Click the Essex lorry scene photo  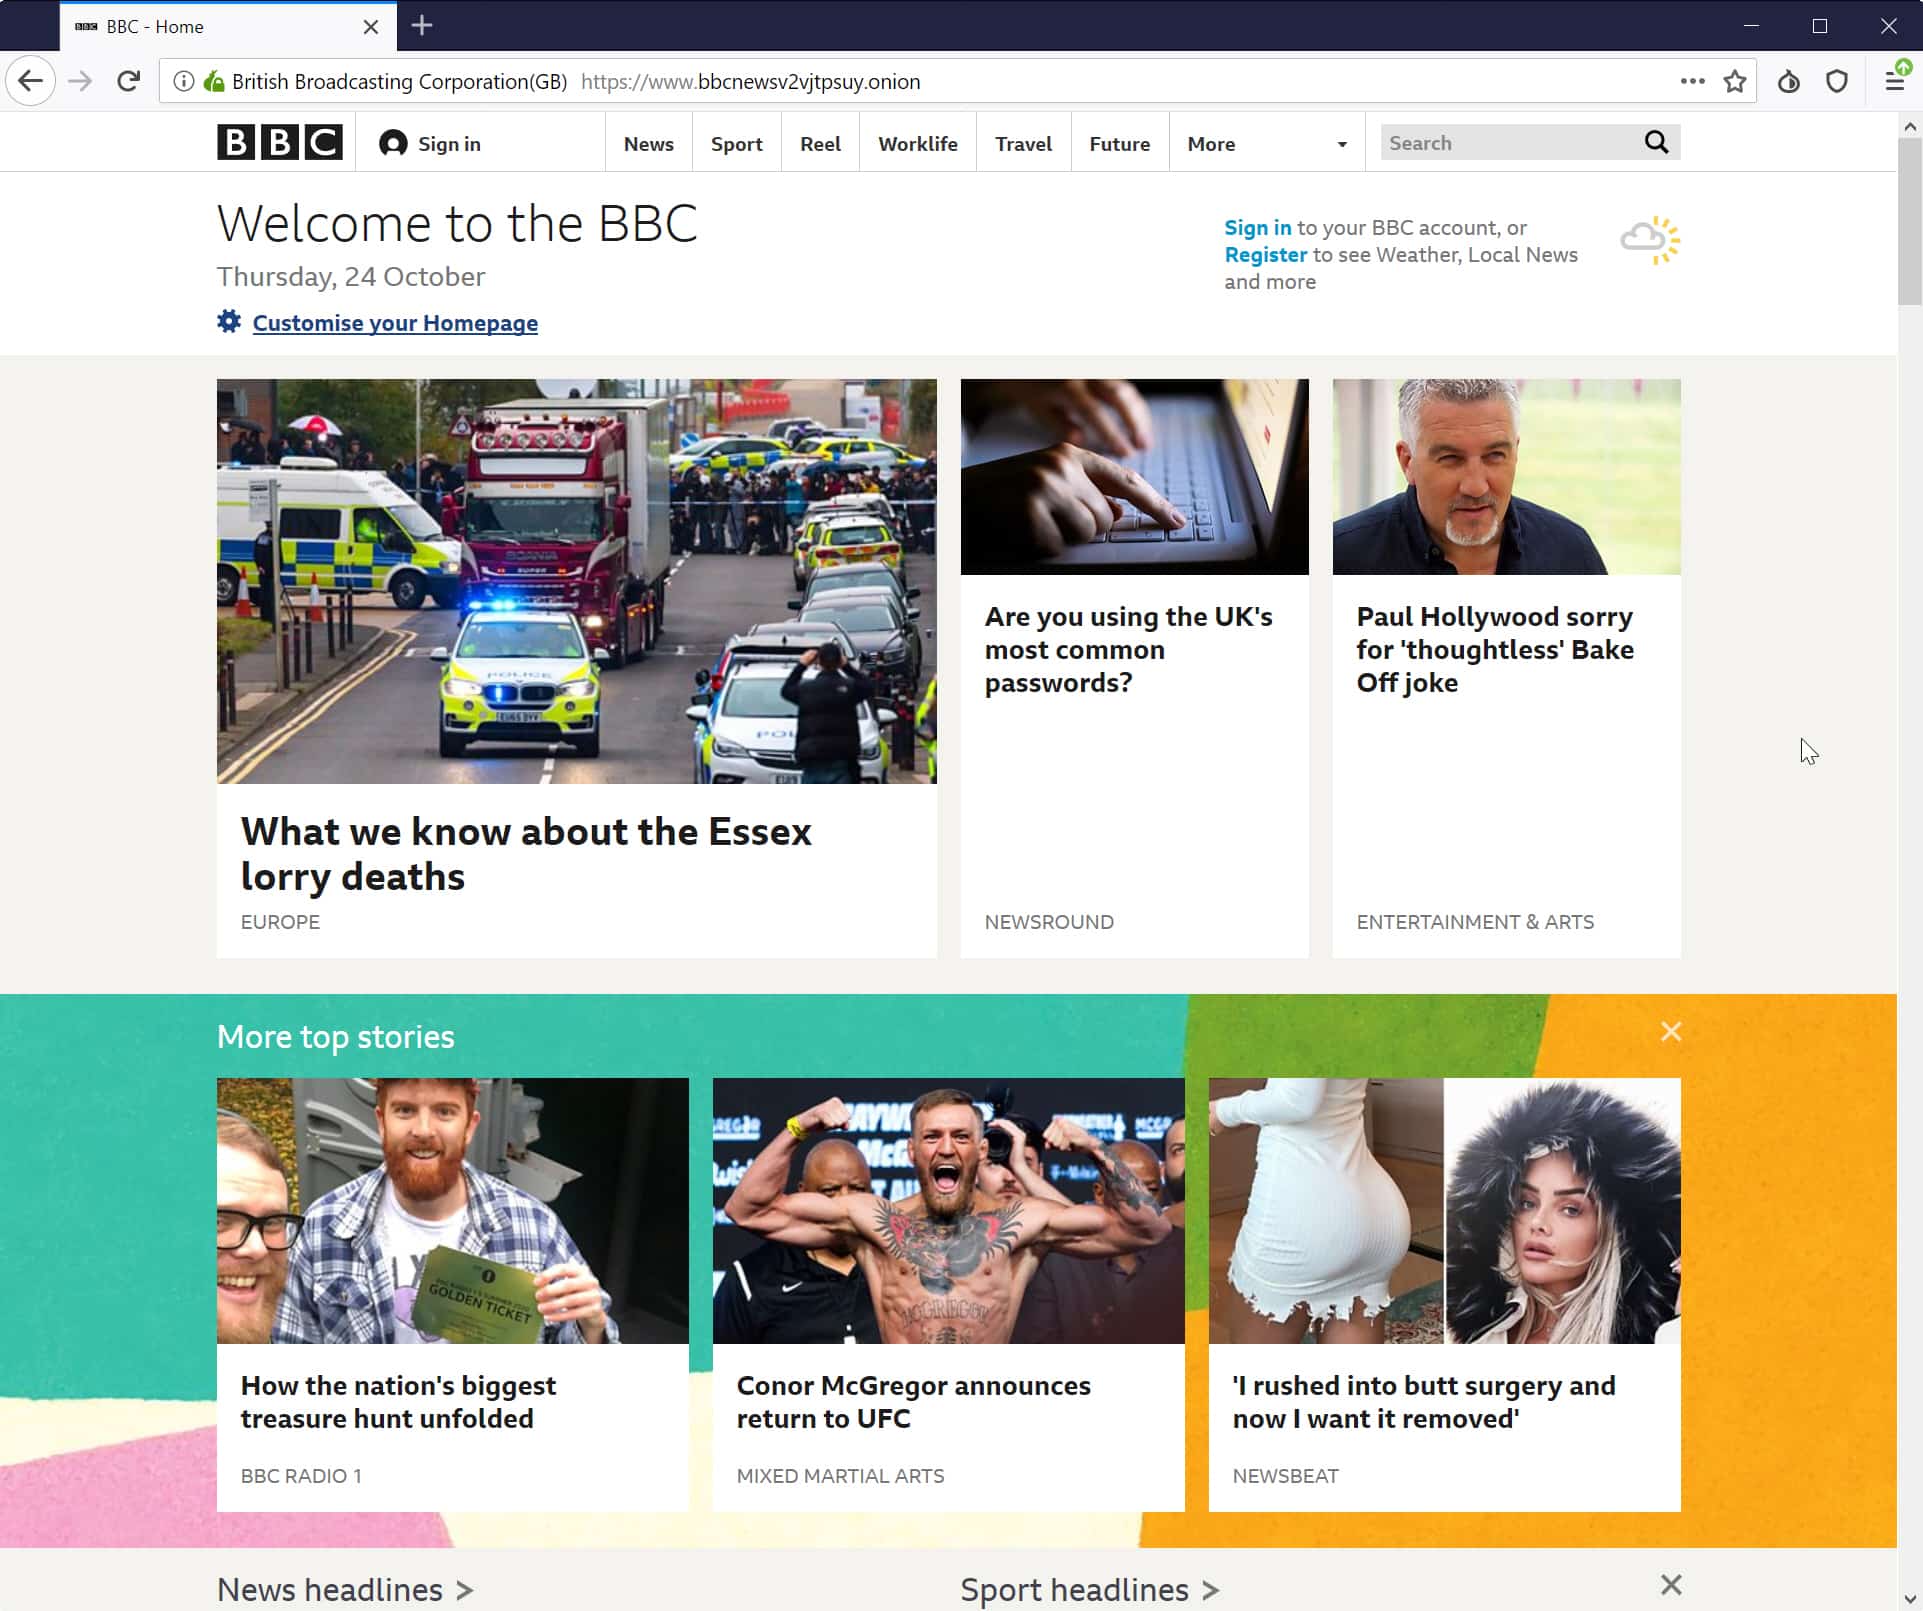[x=577, y=581]
